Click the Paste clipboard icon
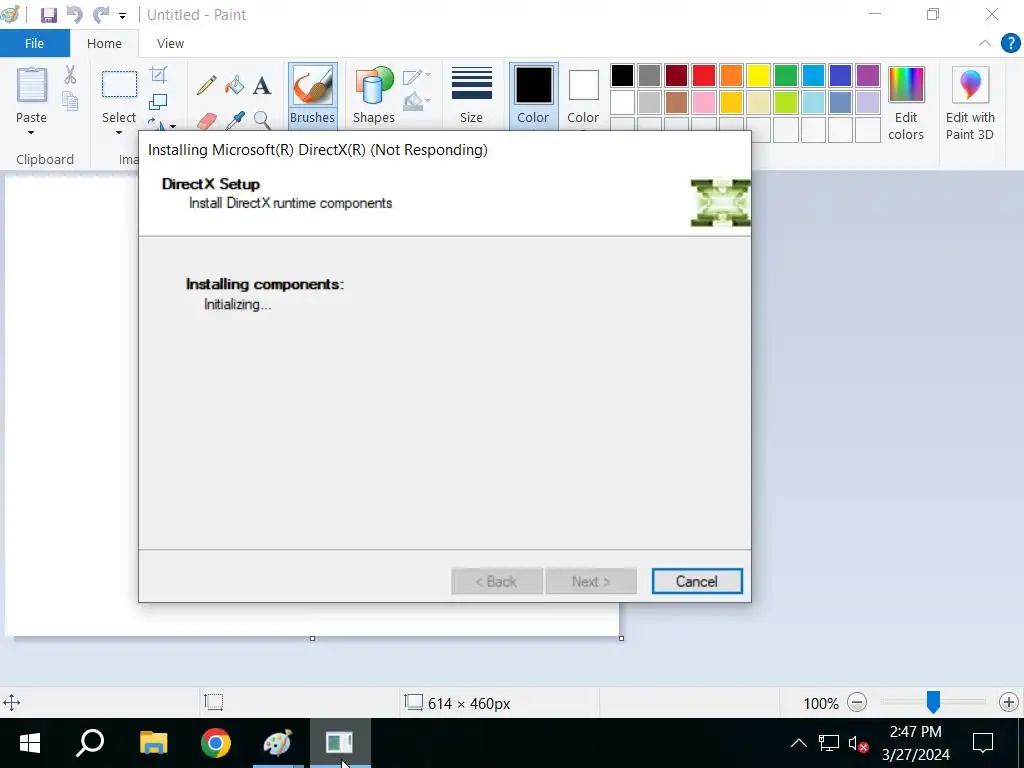 [x=31, y=85]
